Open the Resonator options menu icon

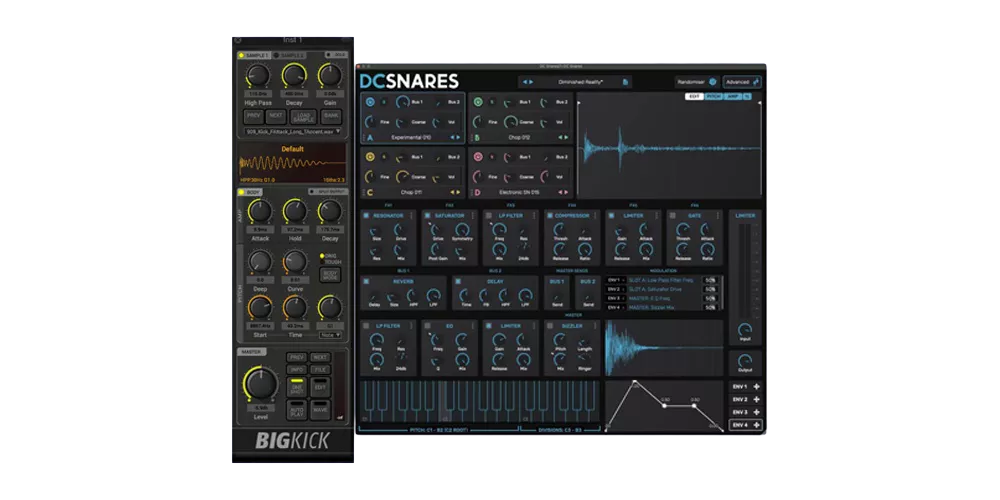point(414,215)
